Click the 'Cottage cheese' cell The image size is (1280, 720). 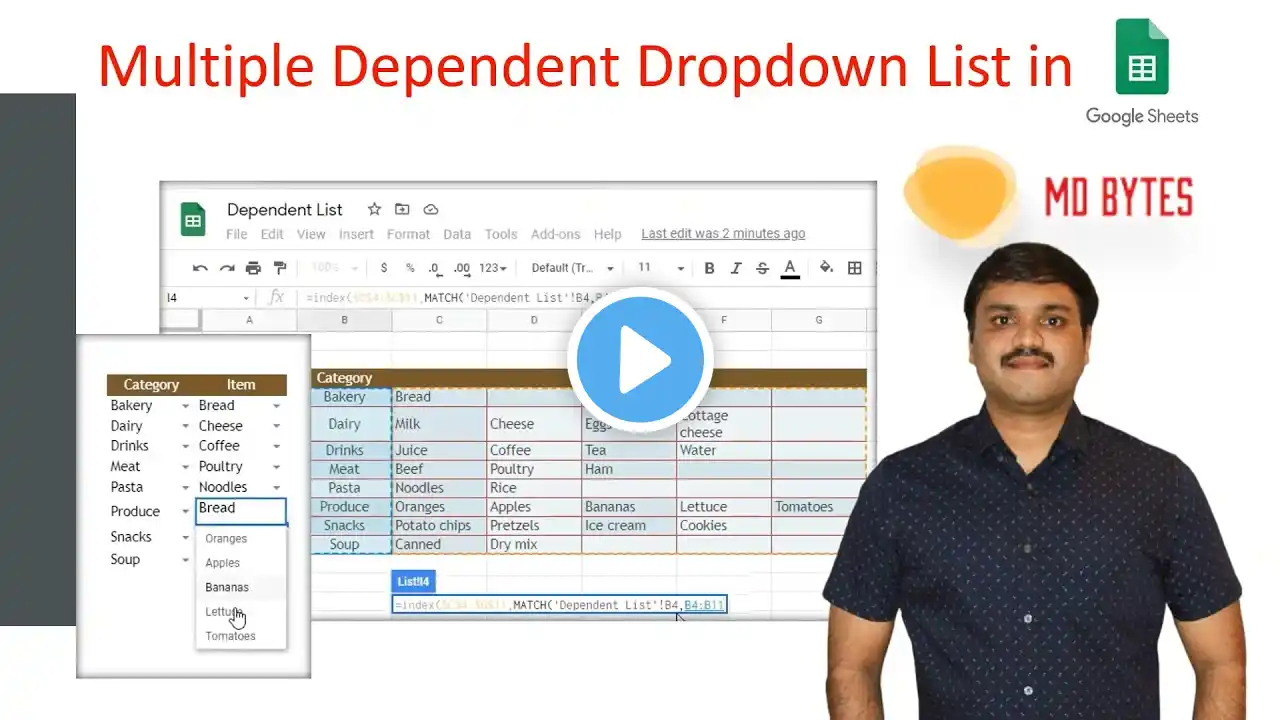point(724,424)
